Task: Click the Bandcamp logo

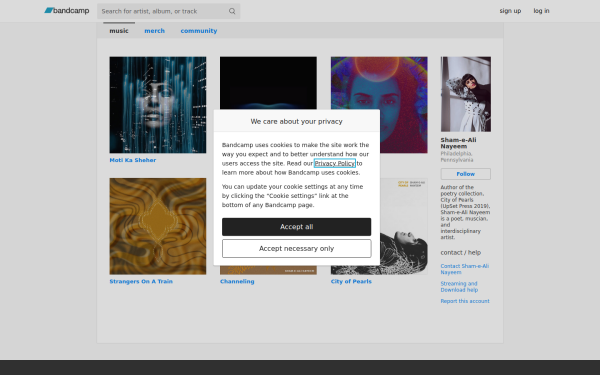Action: (x=67, y=11)
